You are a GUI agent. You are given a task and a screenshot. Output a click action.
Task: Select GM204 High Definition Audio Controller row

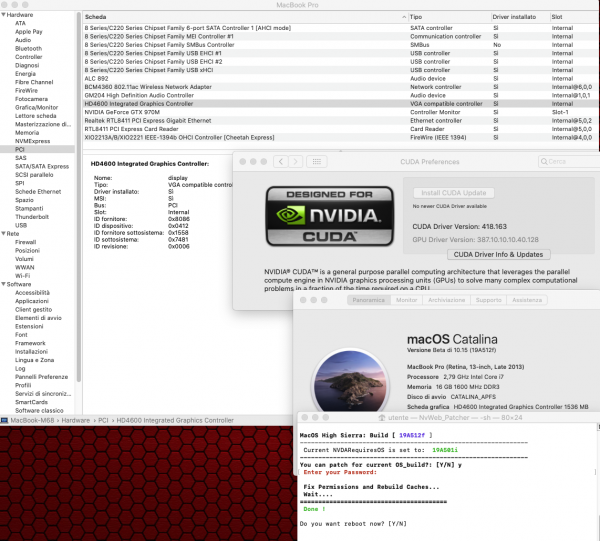[x=340, y=95]
